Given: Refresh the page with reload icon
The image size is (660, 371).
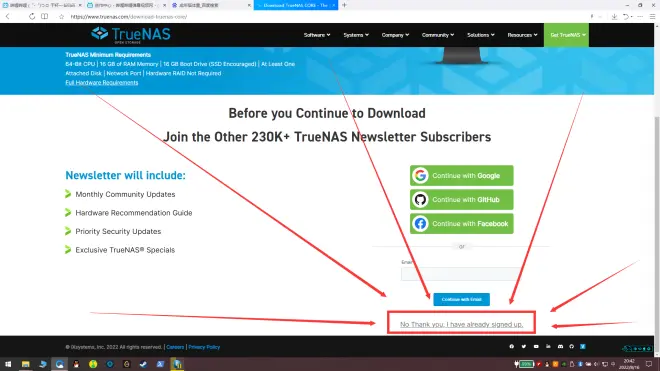Looking at the screenshot, I should (32, 16).
